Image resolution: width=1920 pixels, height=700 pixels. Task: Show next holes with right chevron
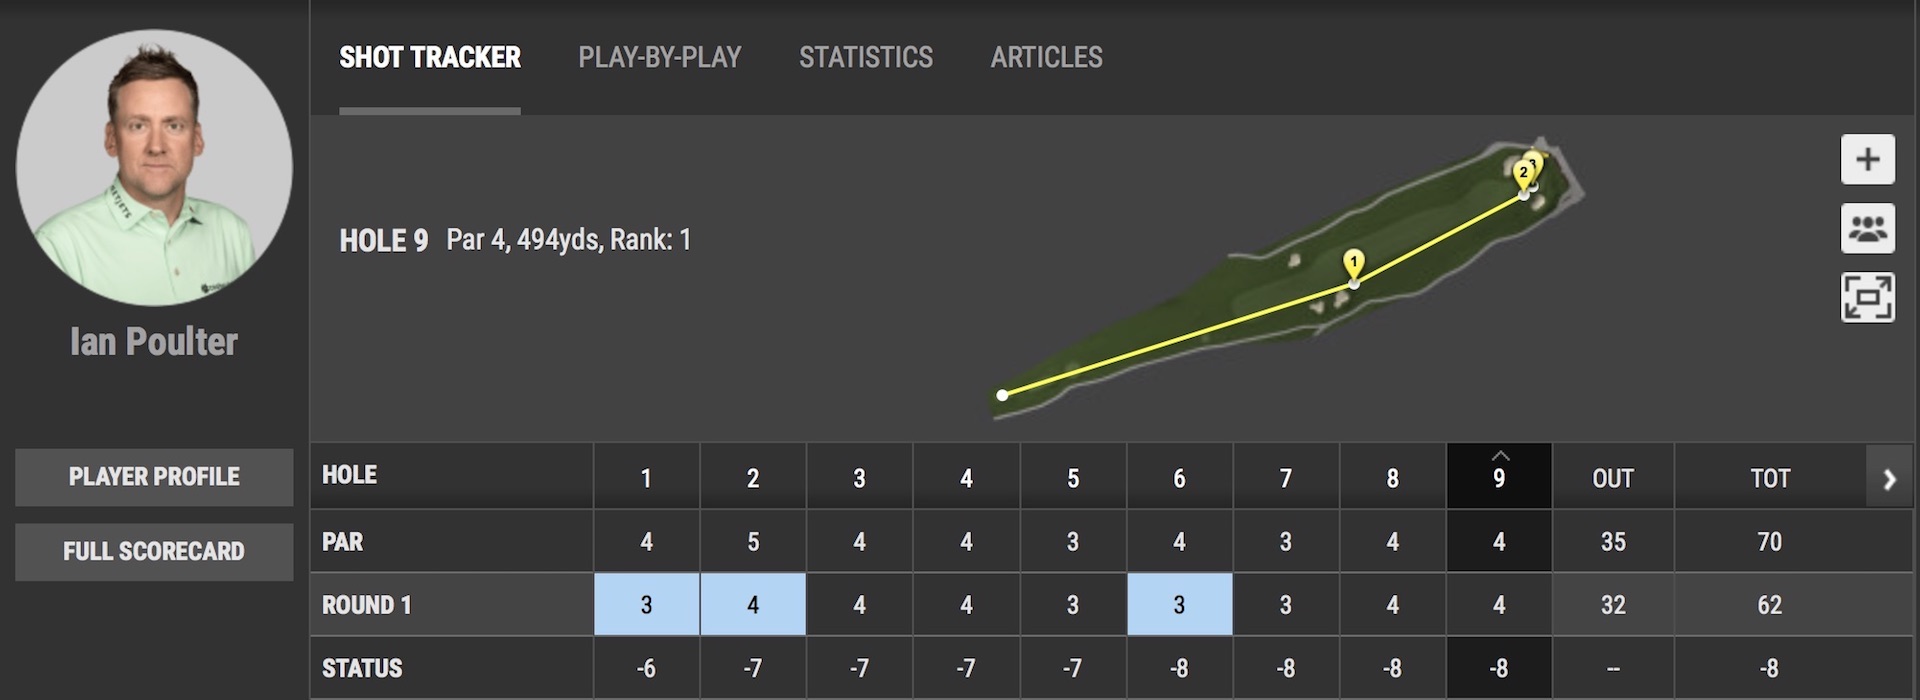tap(1889, 479)
